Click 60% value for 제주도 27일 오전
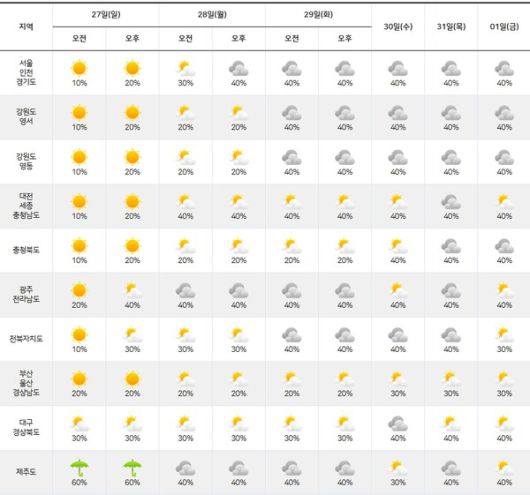This screenshot has height=495, width=530. tap(79, 482)
